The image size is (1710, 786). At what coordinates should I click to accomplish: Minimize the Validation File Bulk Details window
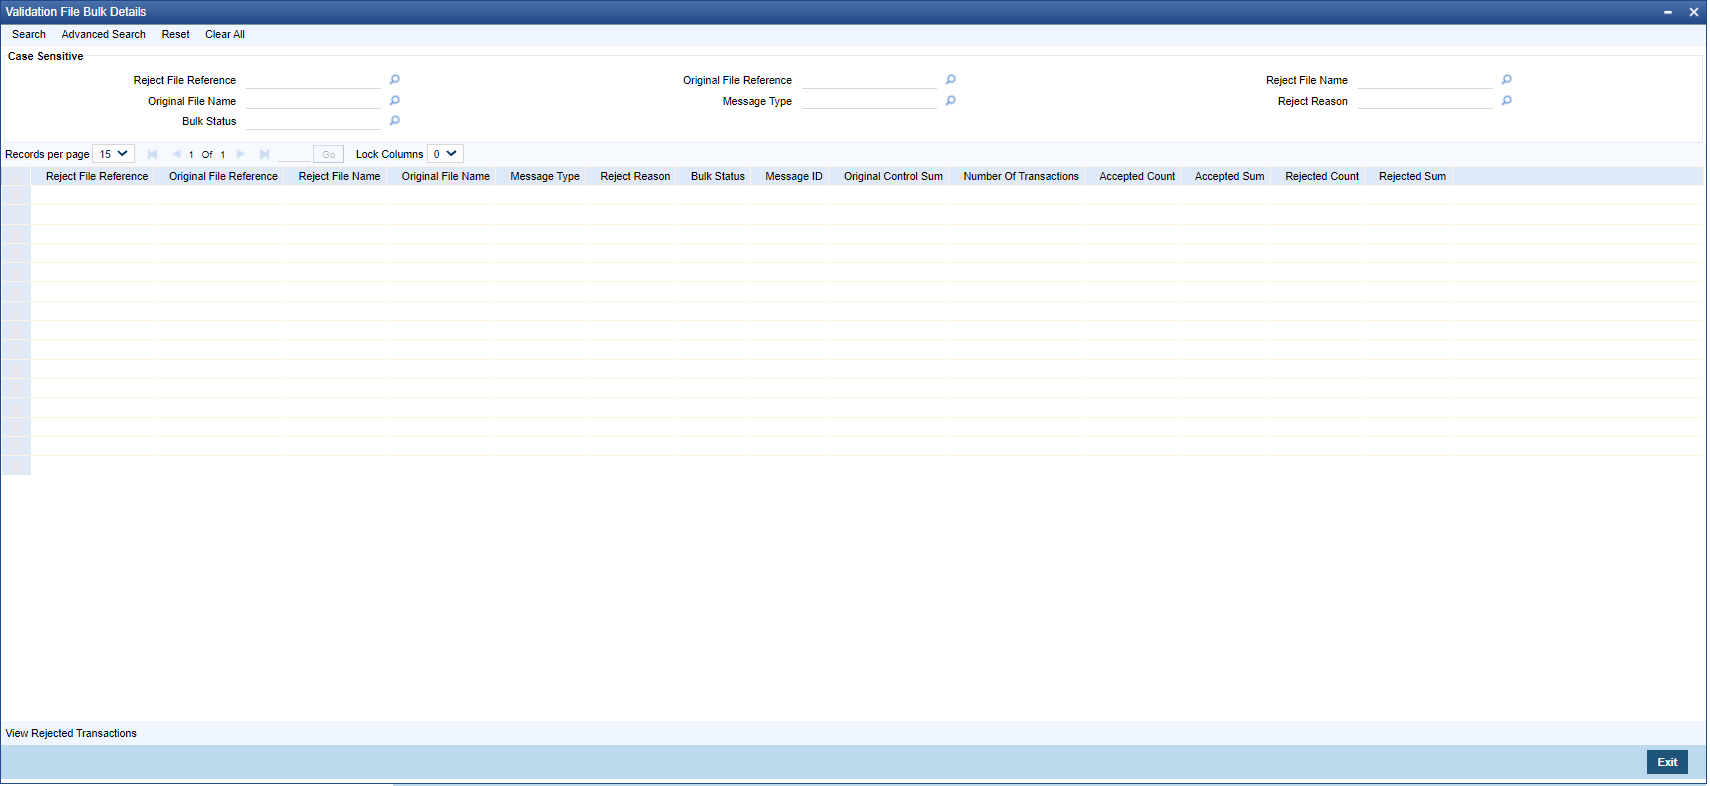pyautogui.click(x=1668, y=12)
